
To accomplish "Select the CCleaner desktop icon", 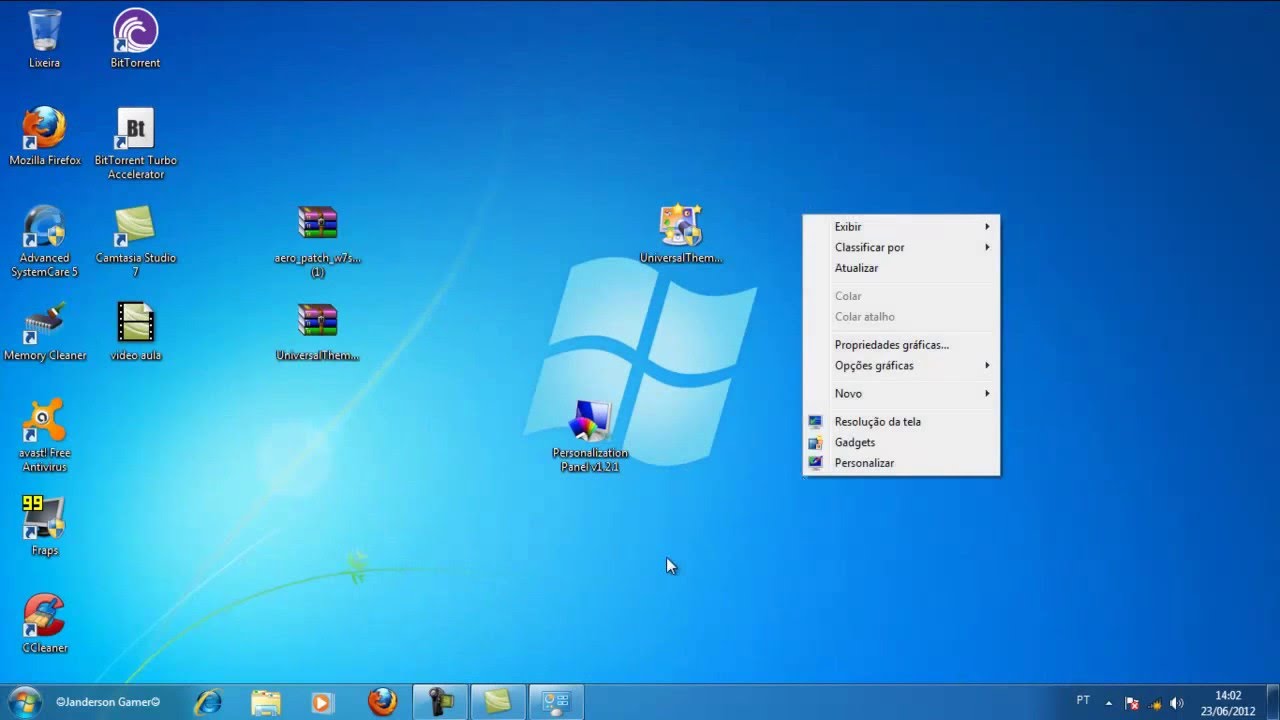I will (x=44, y=624).
